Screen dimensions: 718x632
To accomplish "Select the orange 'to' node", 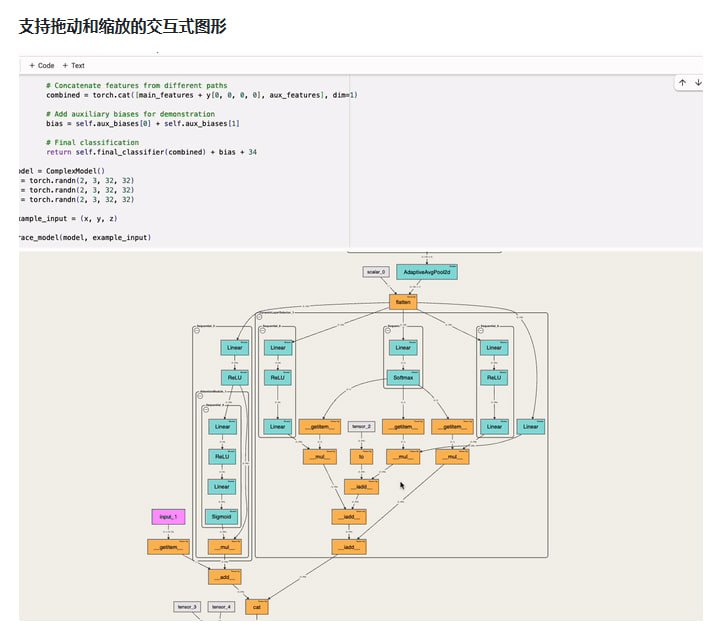I will 361,457.
